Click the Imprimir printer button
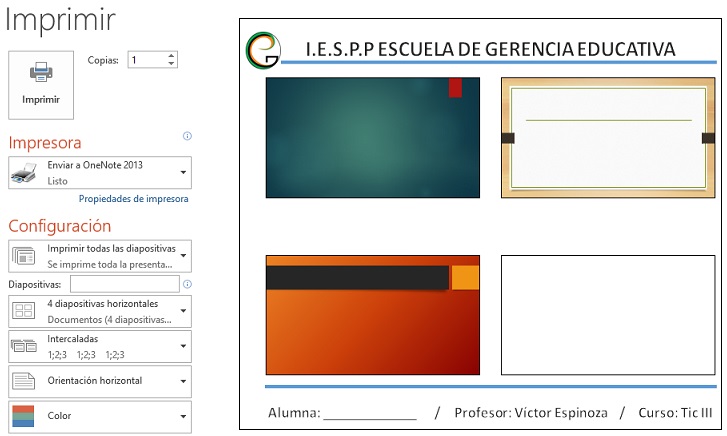 41,83
